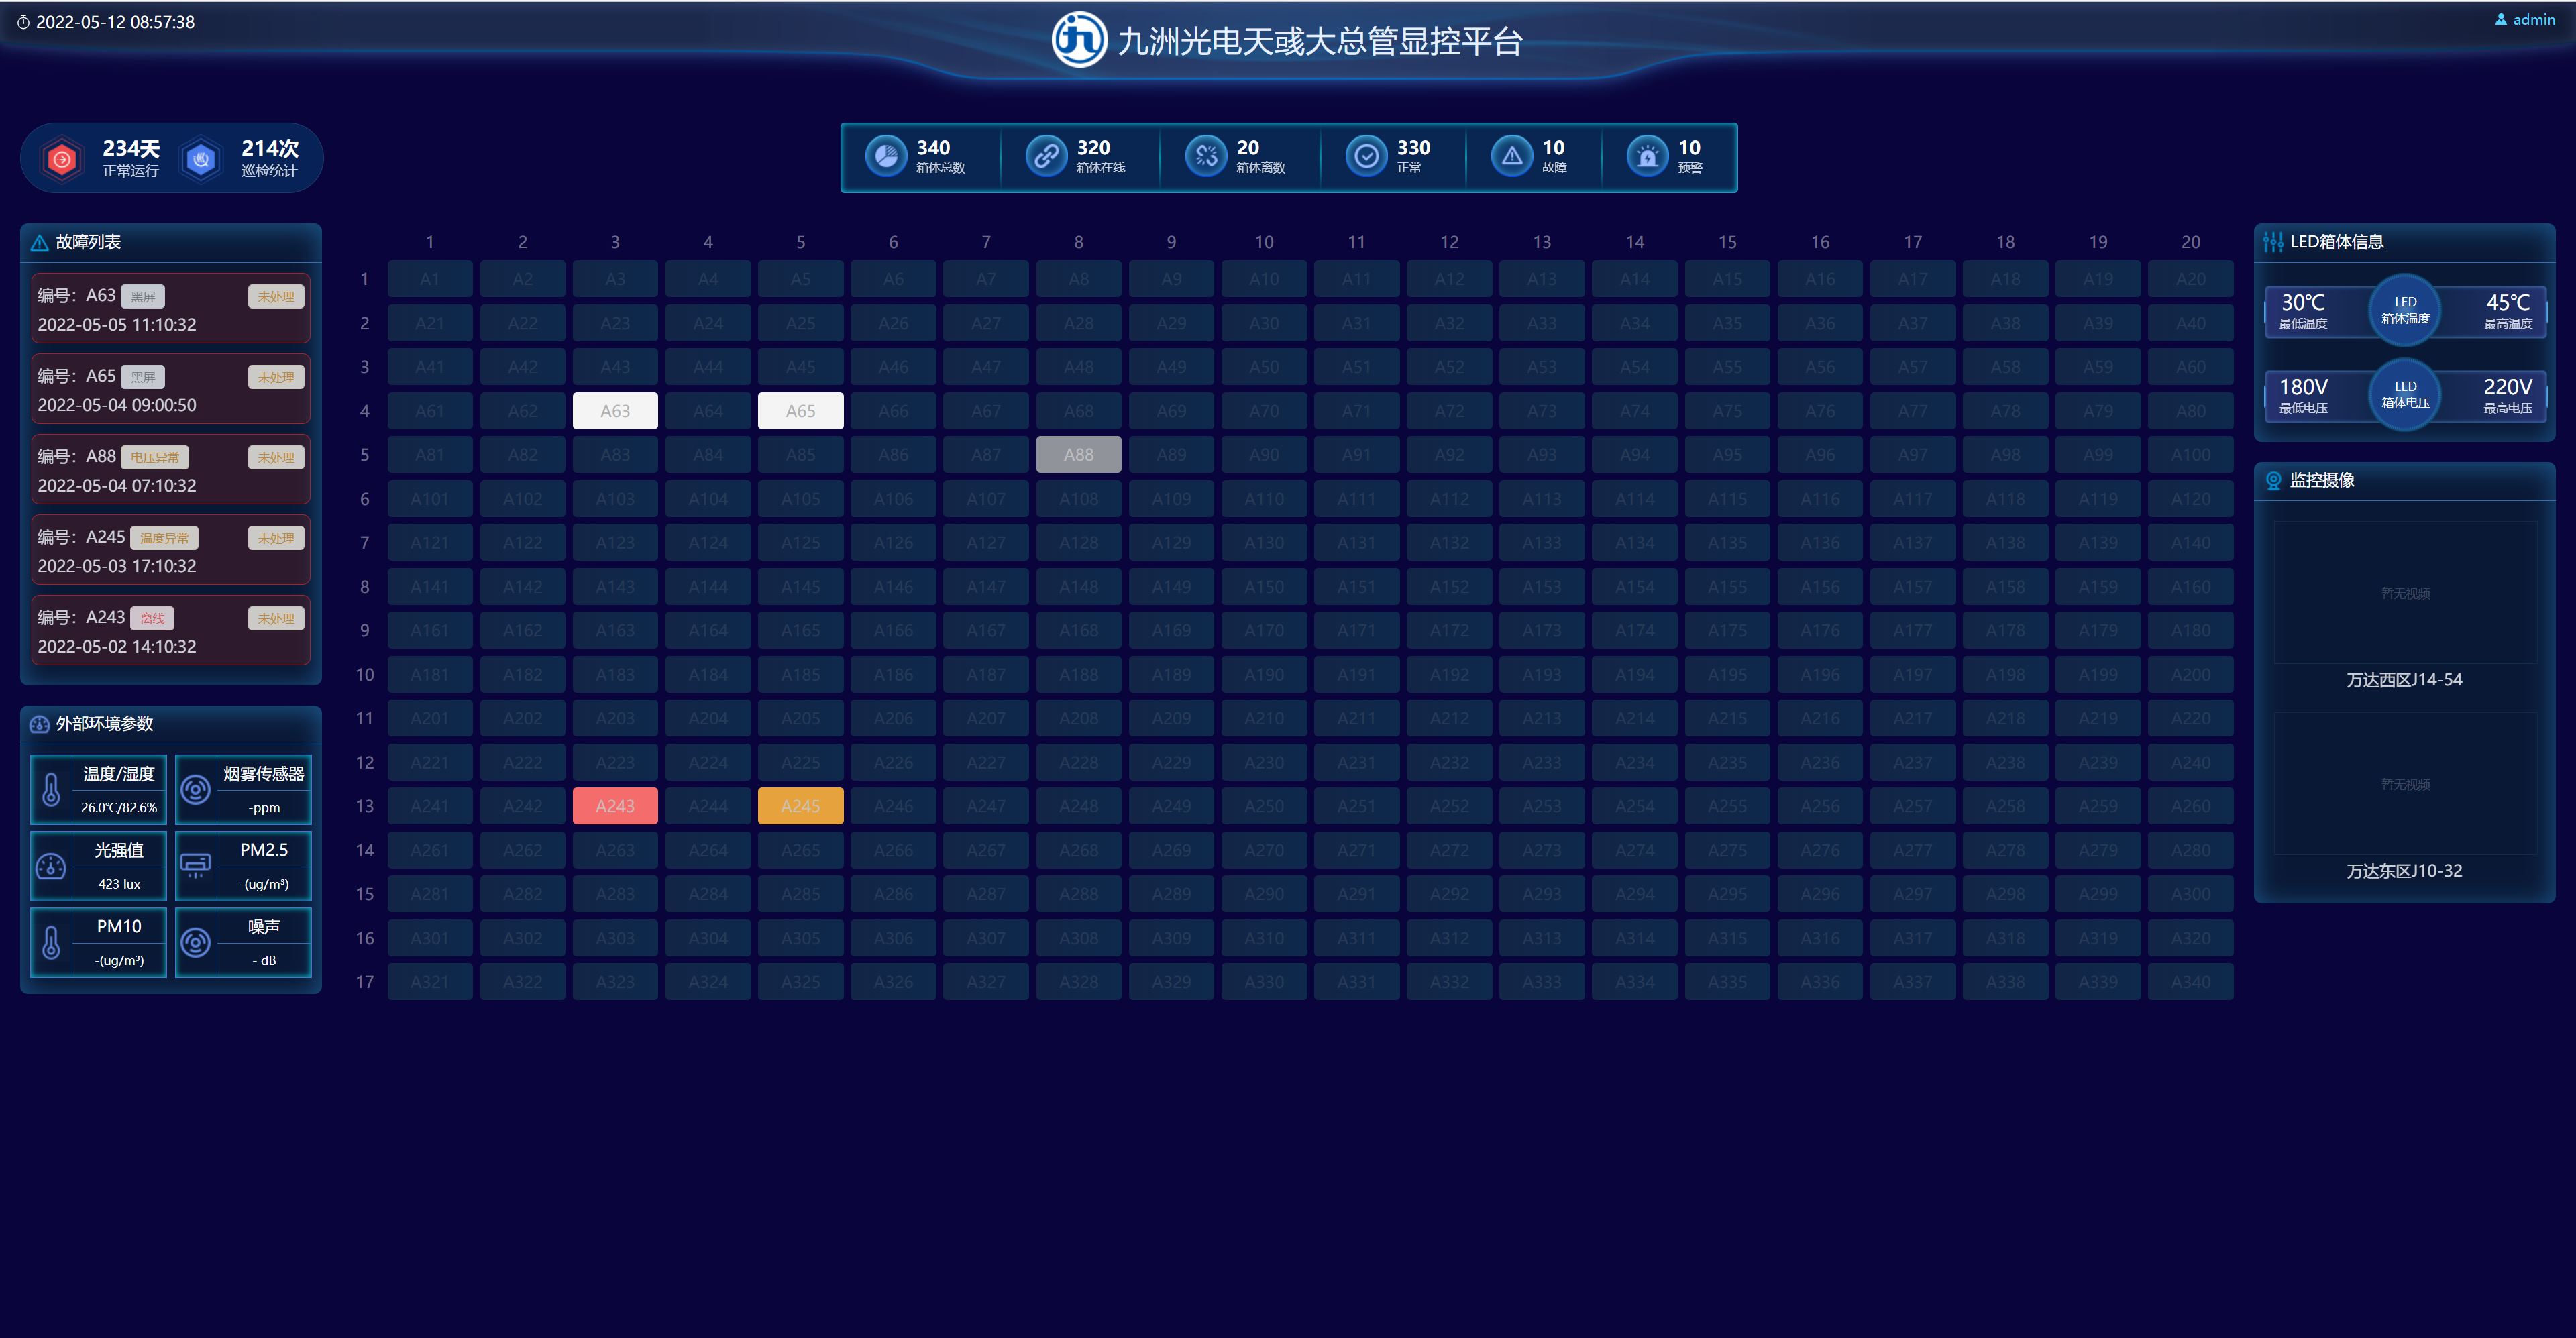Viewport: 2576px width, 1338px height.
Task: Click the 423 lux value
Action: (119, 884)
